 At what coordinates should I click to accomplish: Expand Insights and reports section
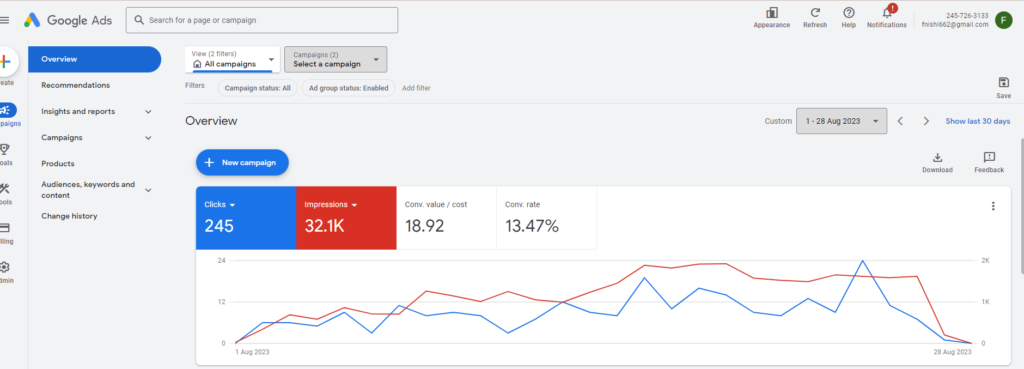tap(148, 112)
